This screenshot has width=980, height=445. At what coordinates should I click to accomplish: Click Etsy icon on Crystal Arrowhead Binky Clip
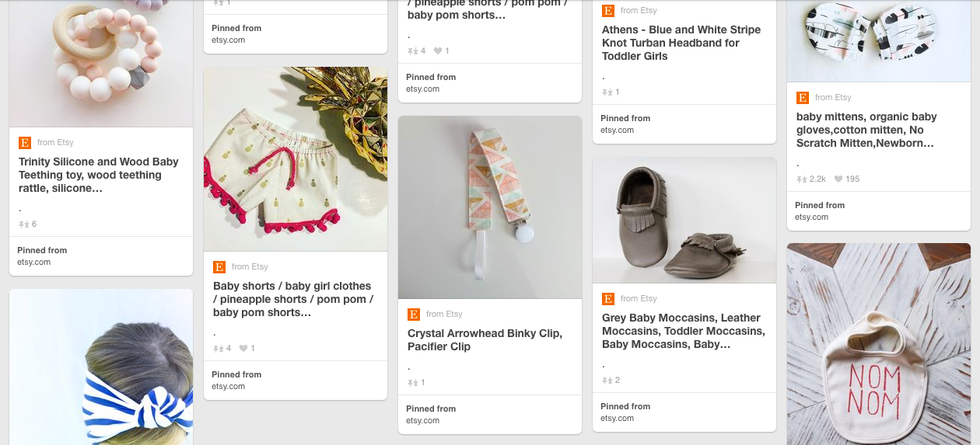tap(414, 314)
